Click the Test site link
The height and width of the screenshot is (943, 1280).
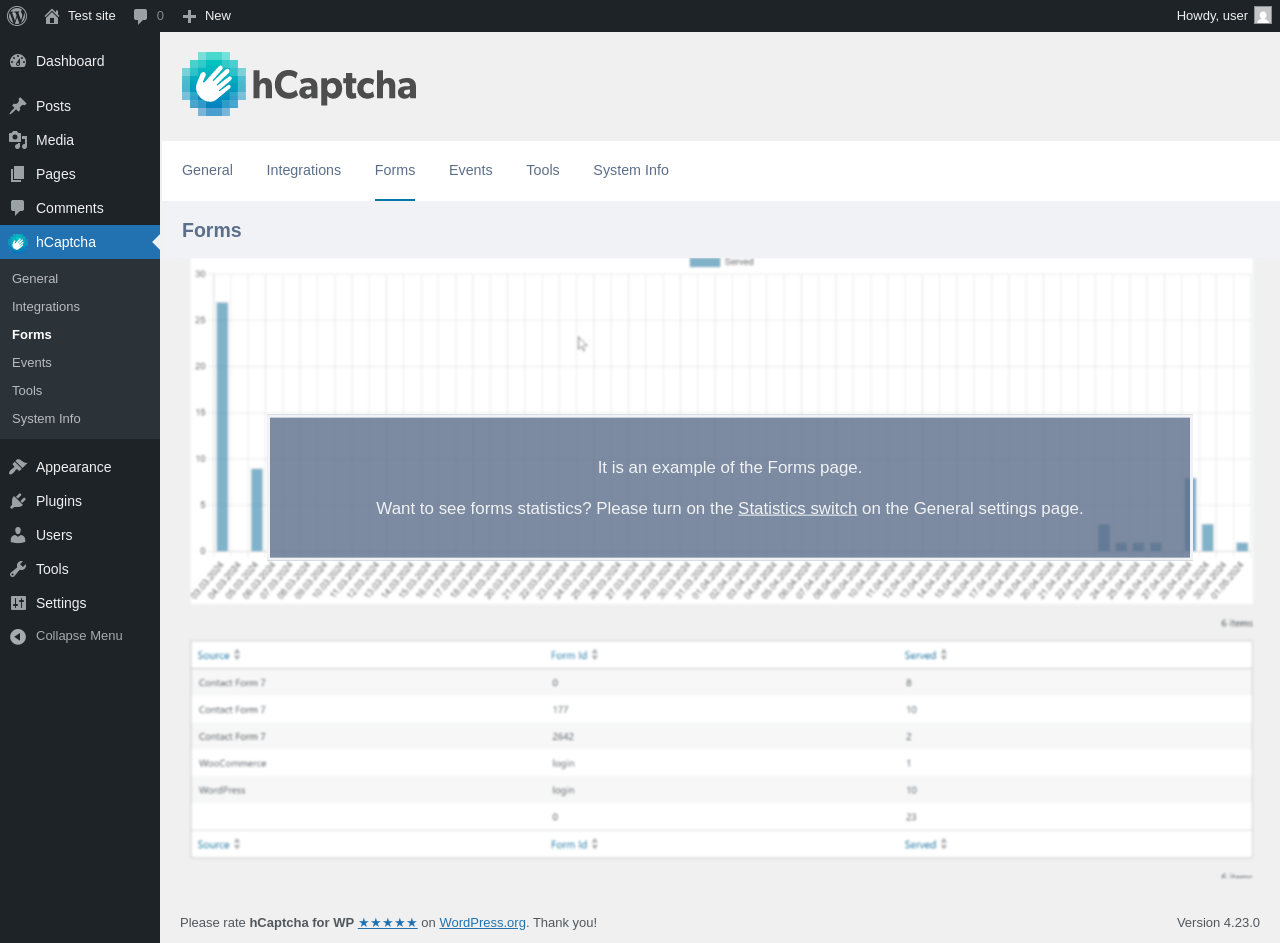92,15
